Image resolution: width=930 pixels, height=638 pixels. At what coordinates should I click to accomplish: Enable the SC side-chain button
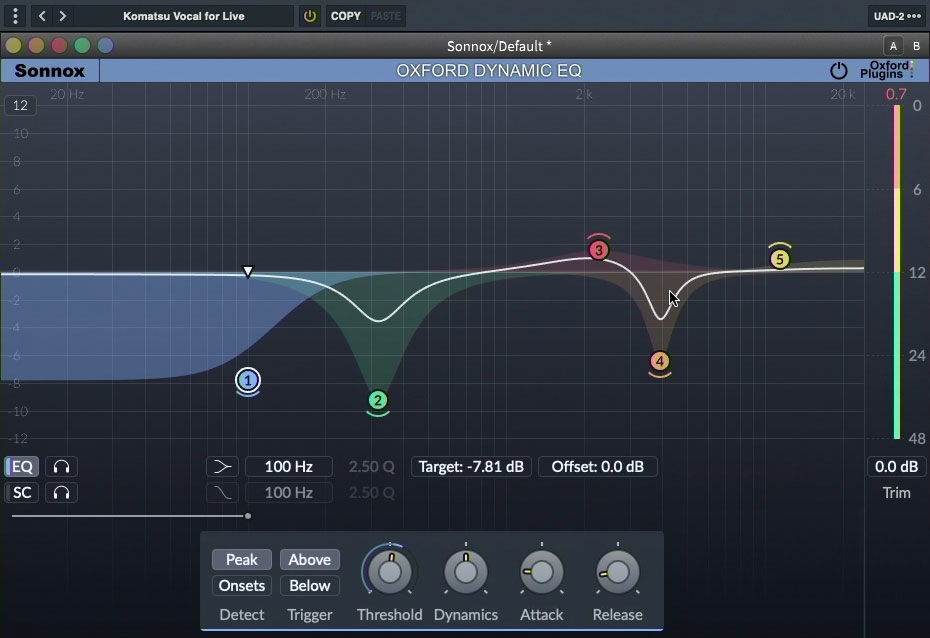click(x=22, y=493)
